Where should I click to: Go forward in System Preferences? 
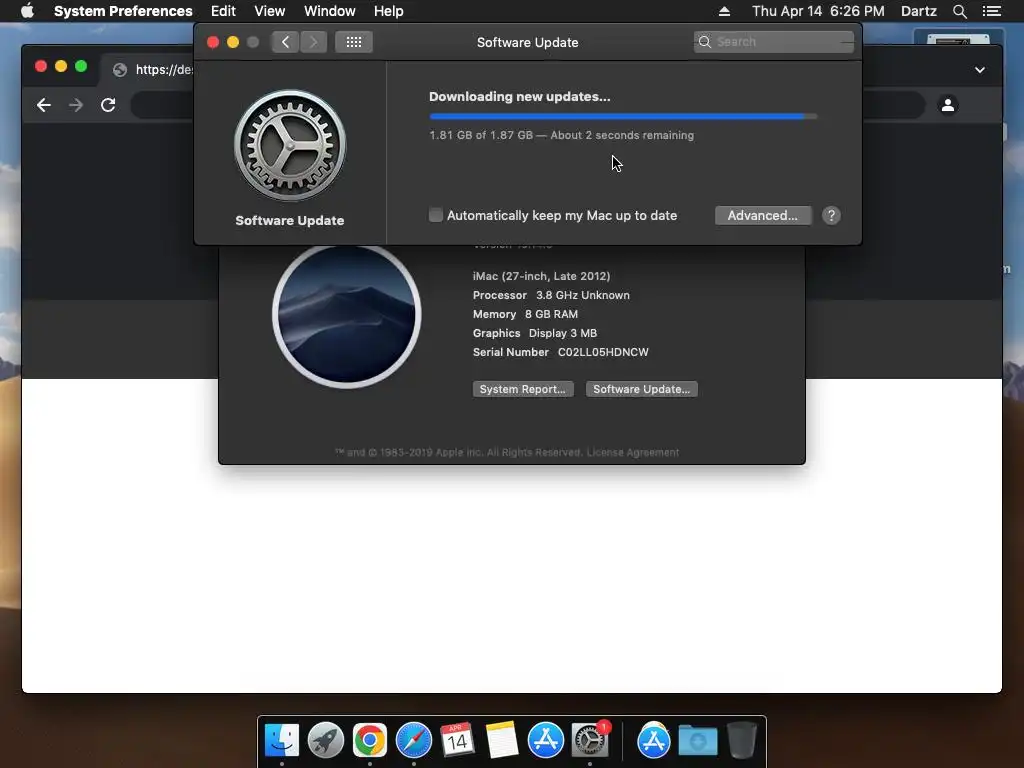[313, 42]
